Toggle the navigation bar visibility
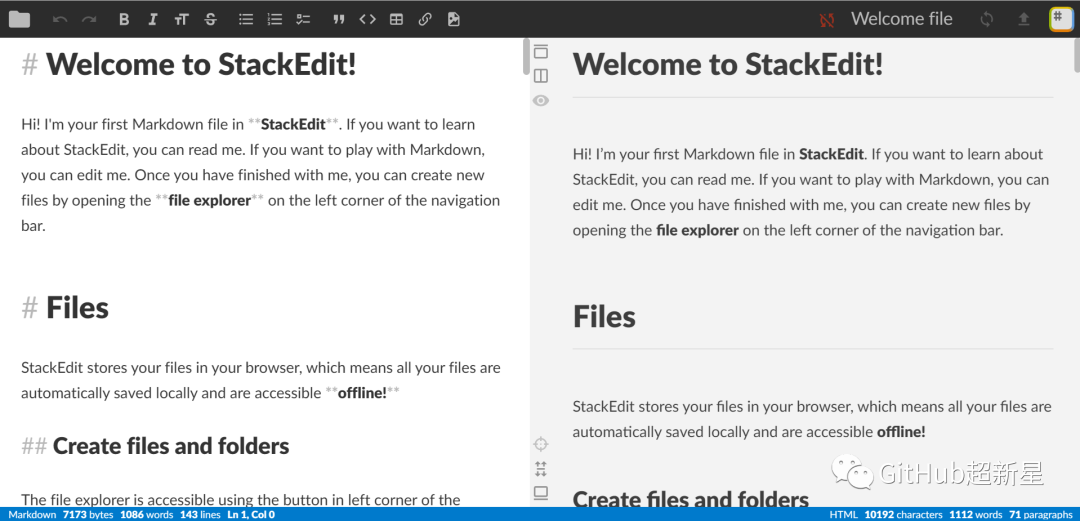The height and width of the screenshot is (521, 1080). click(x=541, y=51)
